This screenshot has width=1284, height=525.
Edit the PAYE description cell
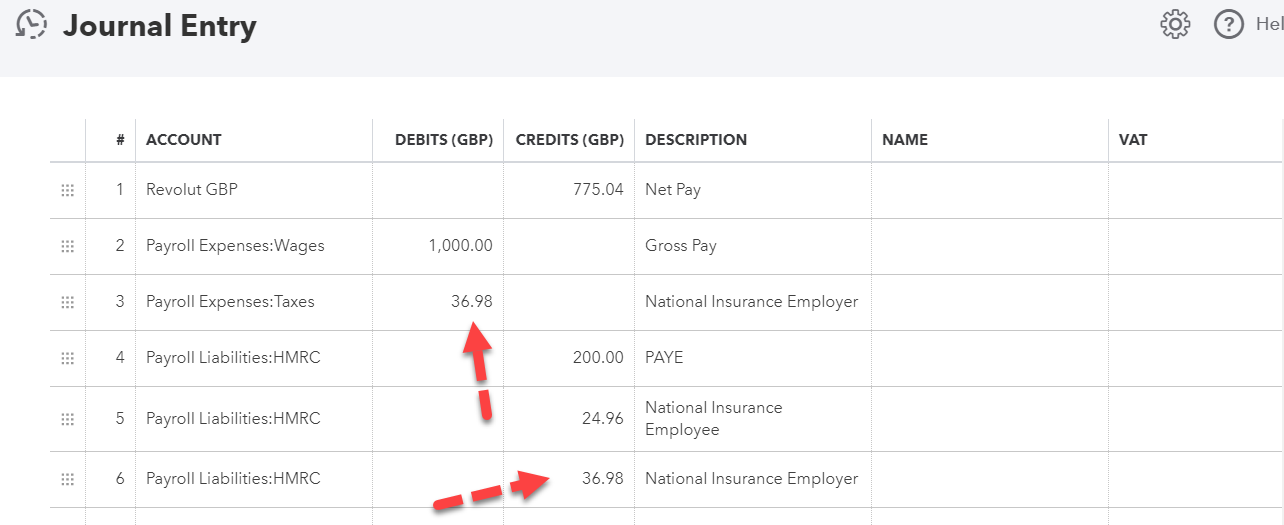[752, 358]
